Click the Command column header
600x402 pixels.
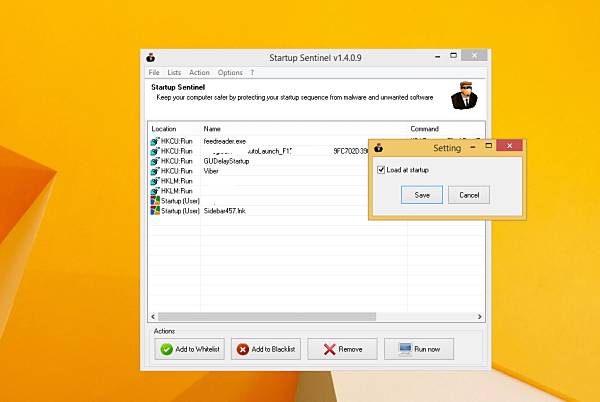pyautogui.click(x=446, y=129)
